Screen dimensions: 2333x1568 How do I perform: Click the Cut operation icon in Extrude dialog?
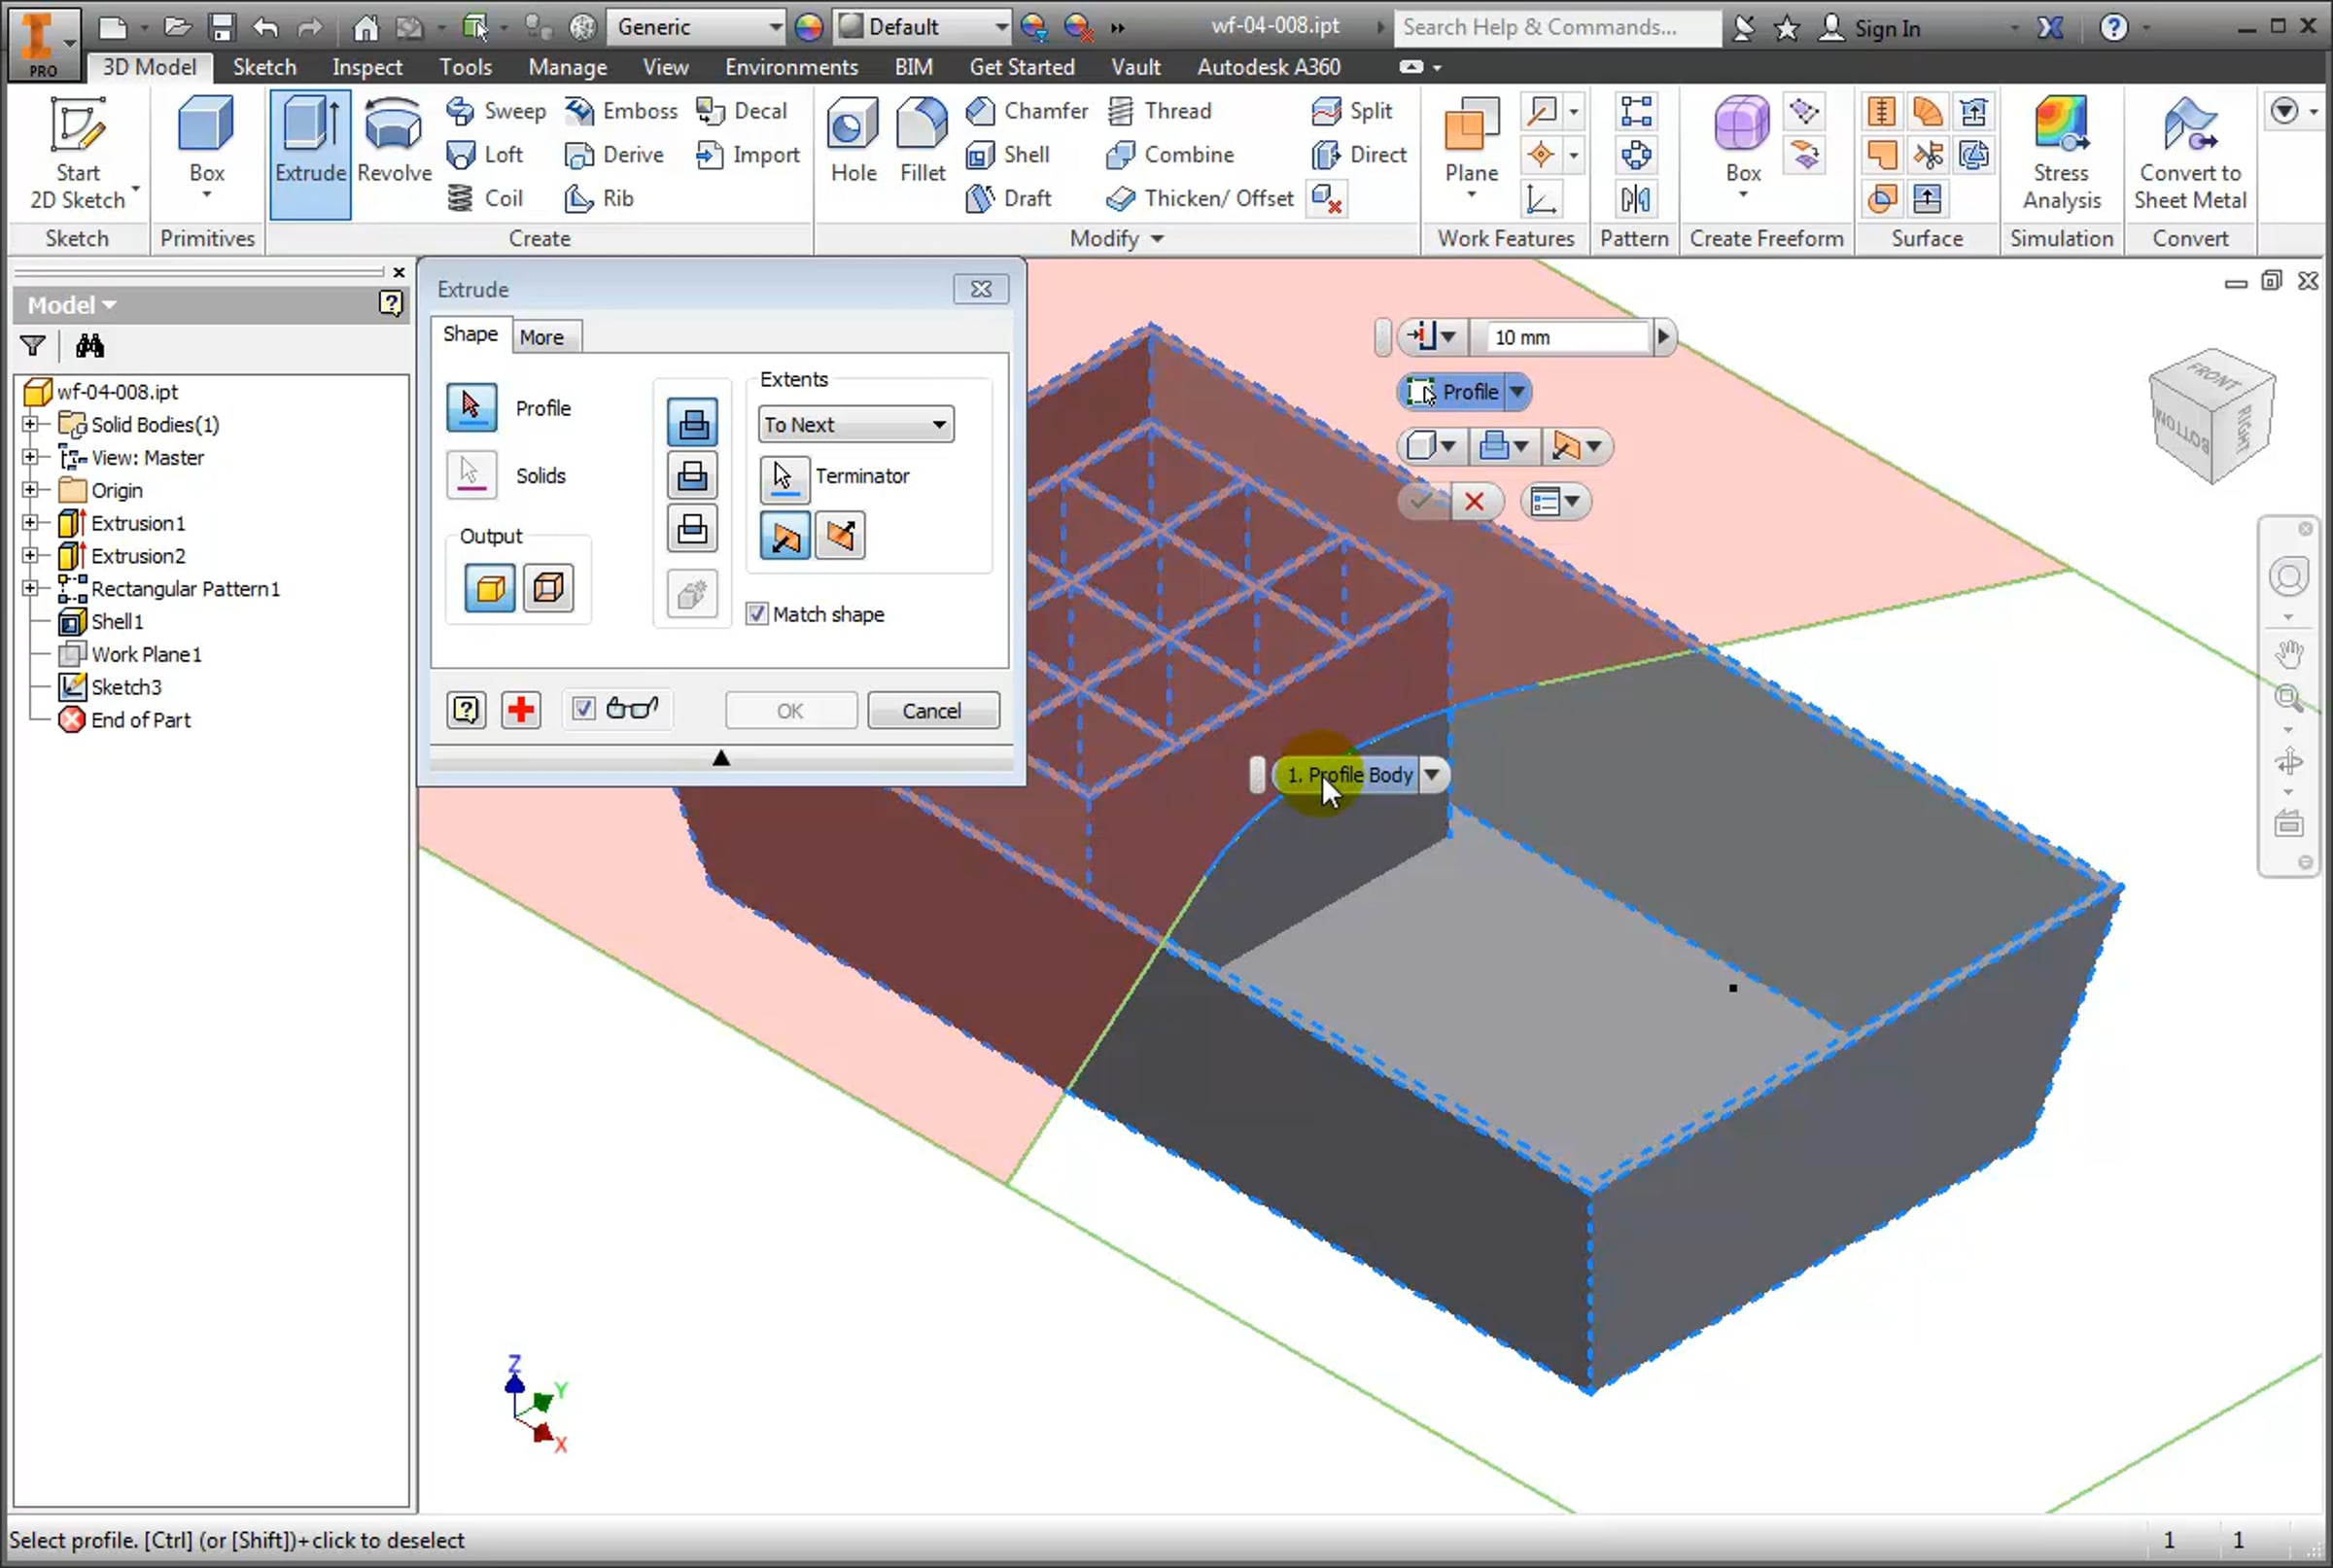[x=692, y=477]
